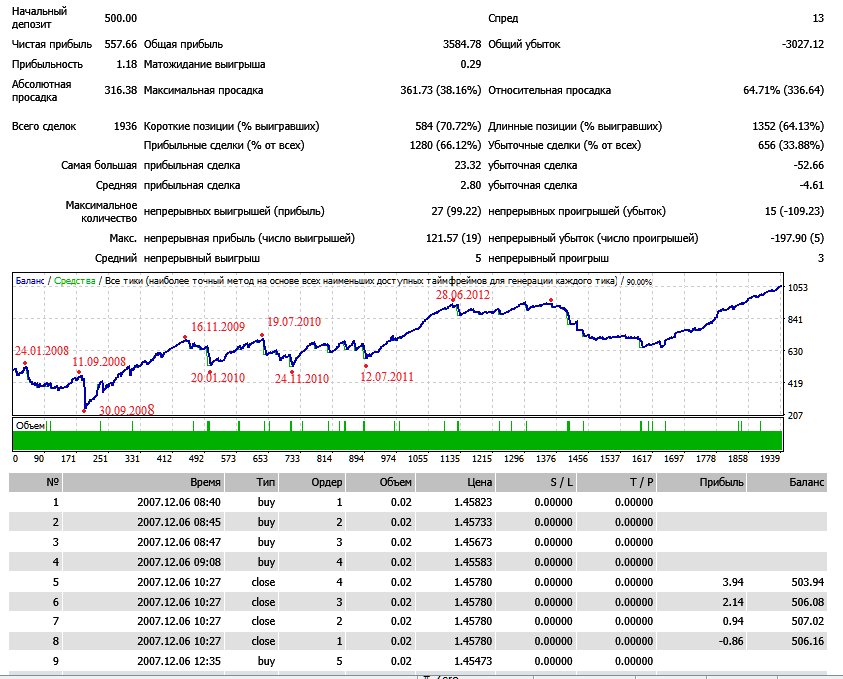Select maximal drawdown 361.73 (38.16%)

[x=440, y=90]
